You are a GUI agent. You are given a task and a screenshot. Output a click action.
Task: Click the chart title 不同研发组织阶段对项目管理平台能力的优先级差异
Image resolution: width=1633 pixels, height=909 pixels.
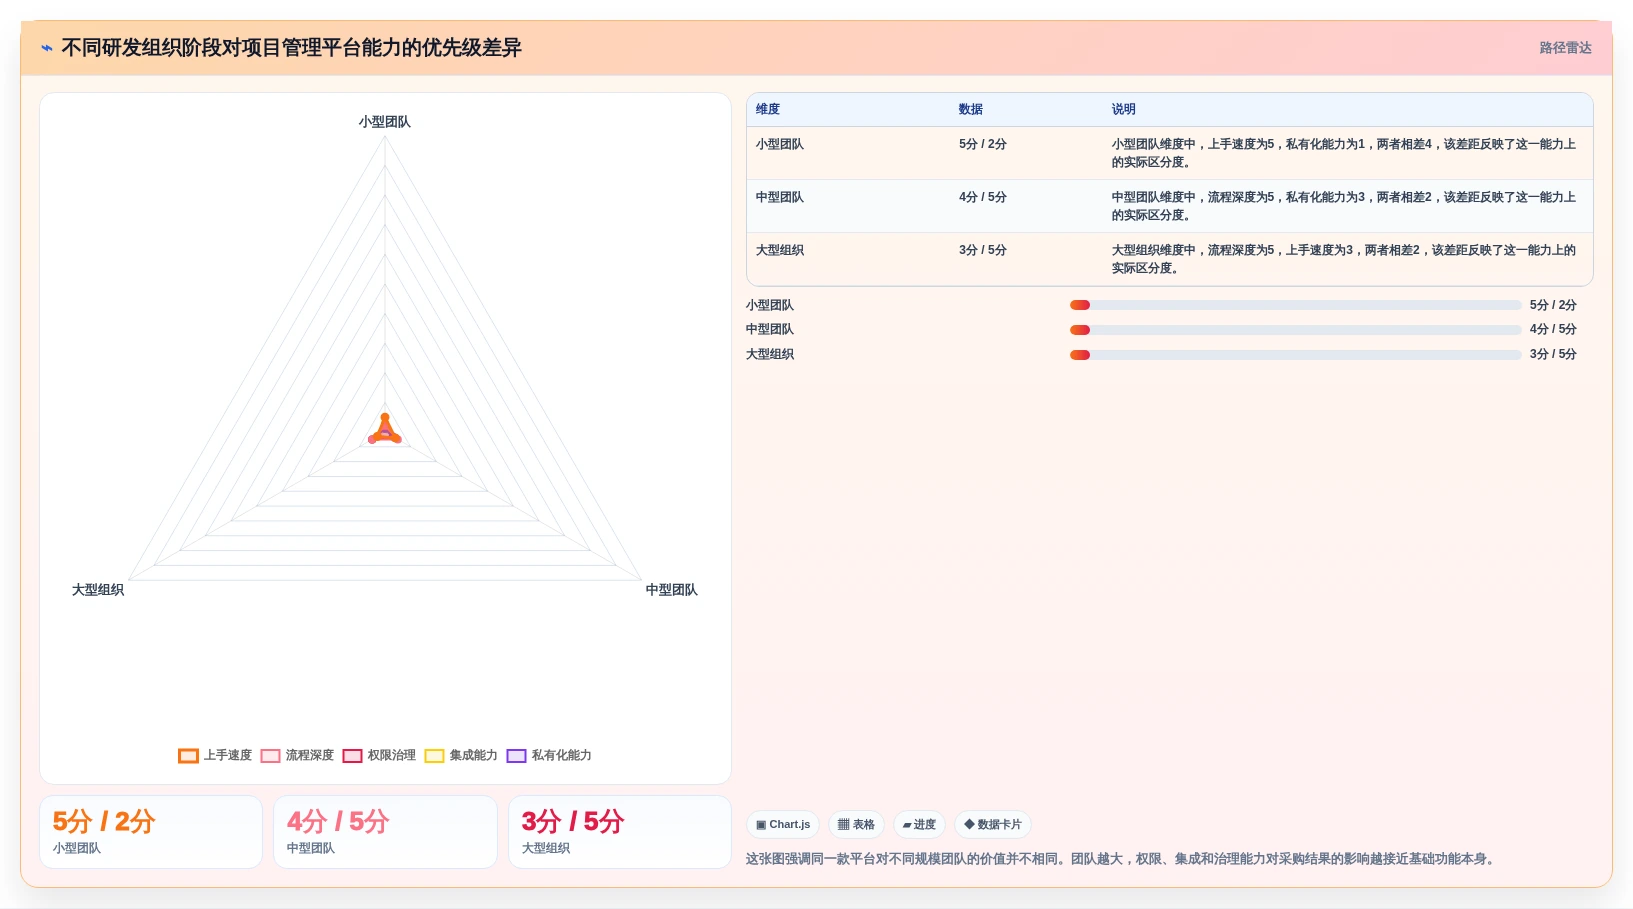click(292, 48)
